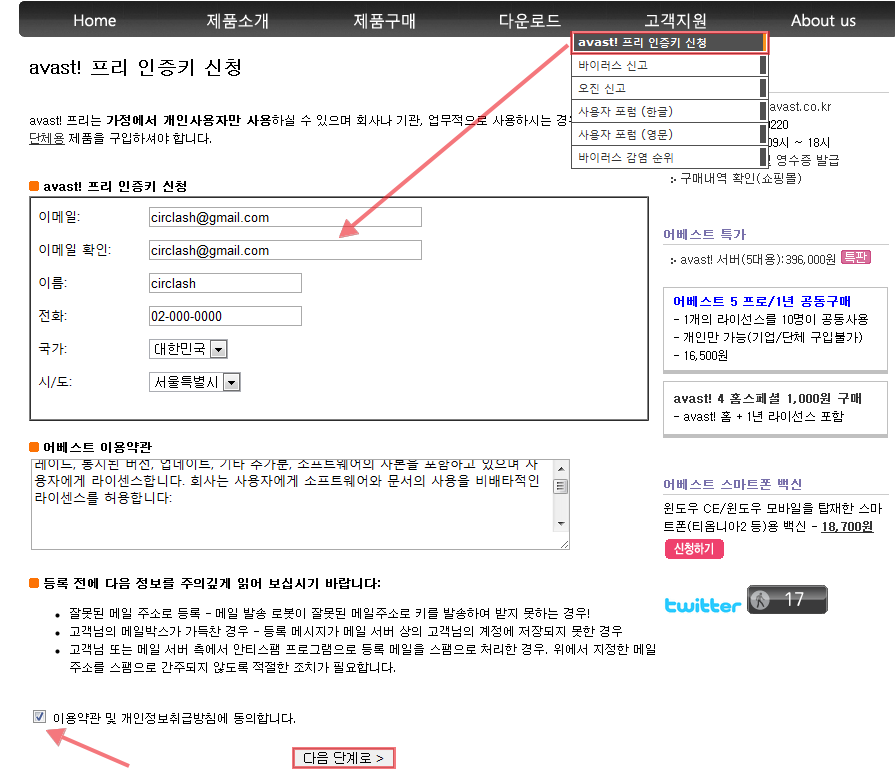Click the 영수증 발급 text
This screenshot has height=775, width=895.
807,160
